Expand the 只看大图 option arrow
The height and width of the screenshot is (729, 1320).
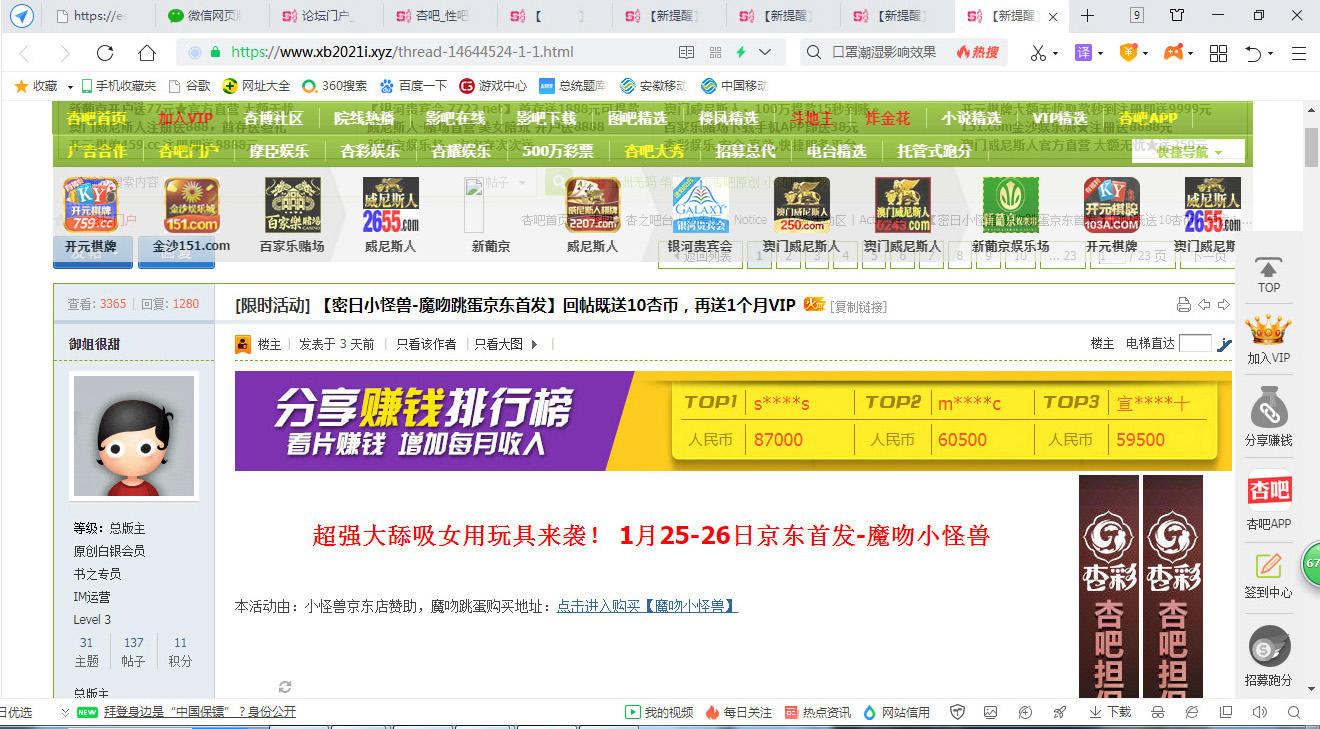click(x=534, y=344)
